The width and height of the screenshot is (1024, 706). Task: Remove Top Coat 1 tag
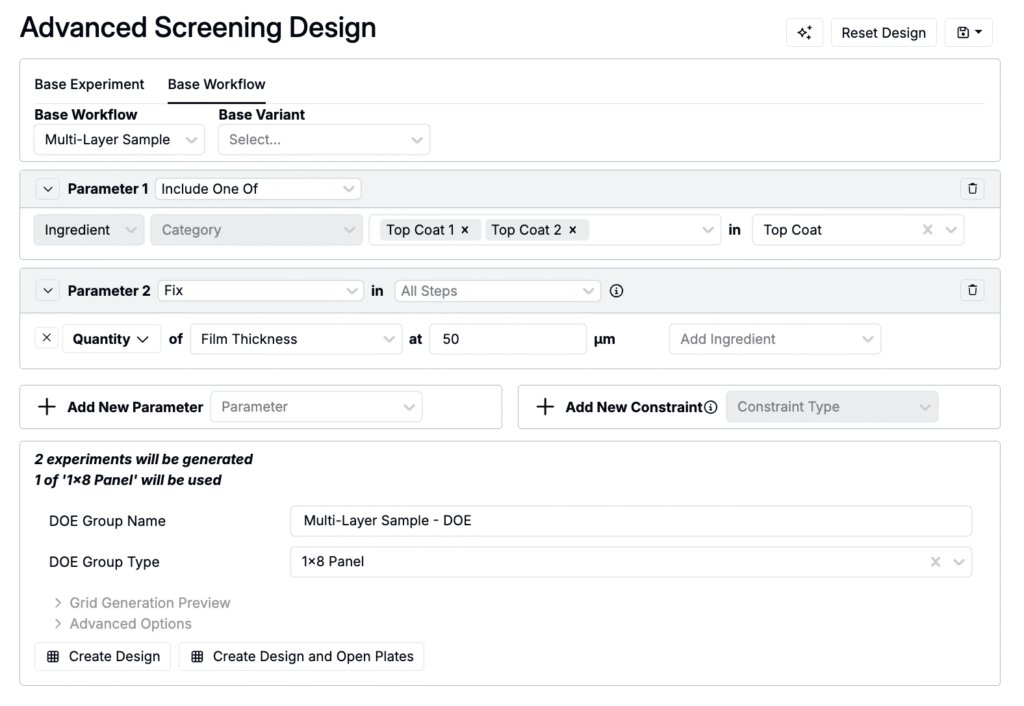tap(465, 230)
